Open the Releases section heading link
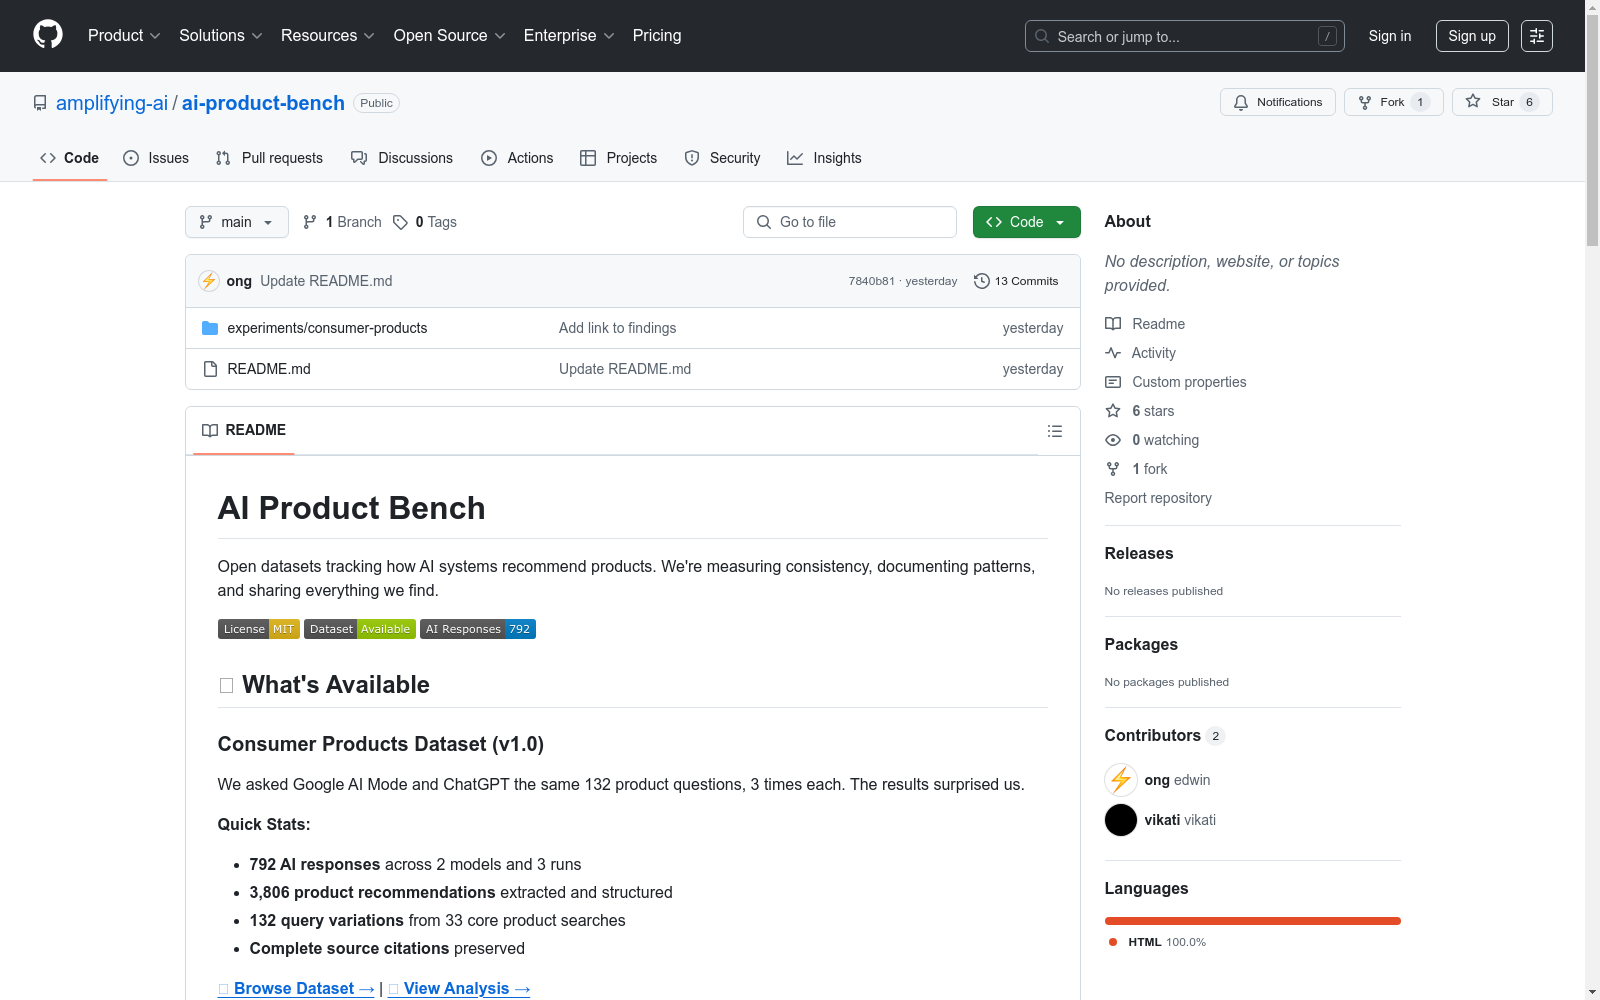Image resolution: width=1600 pixels, height=1000 pixels. pyautogui.click(x=1139, y=553)
